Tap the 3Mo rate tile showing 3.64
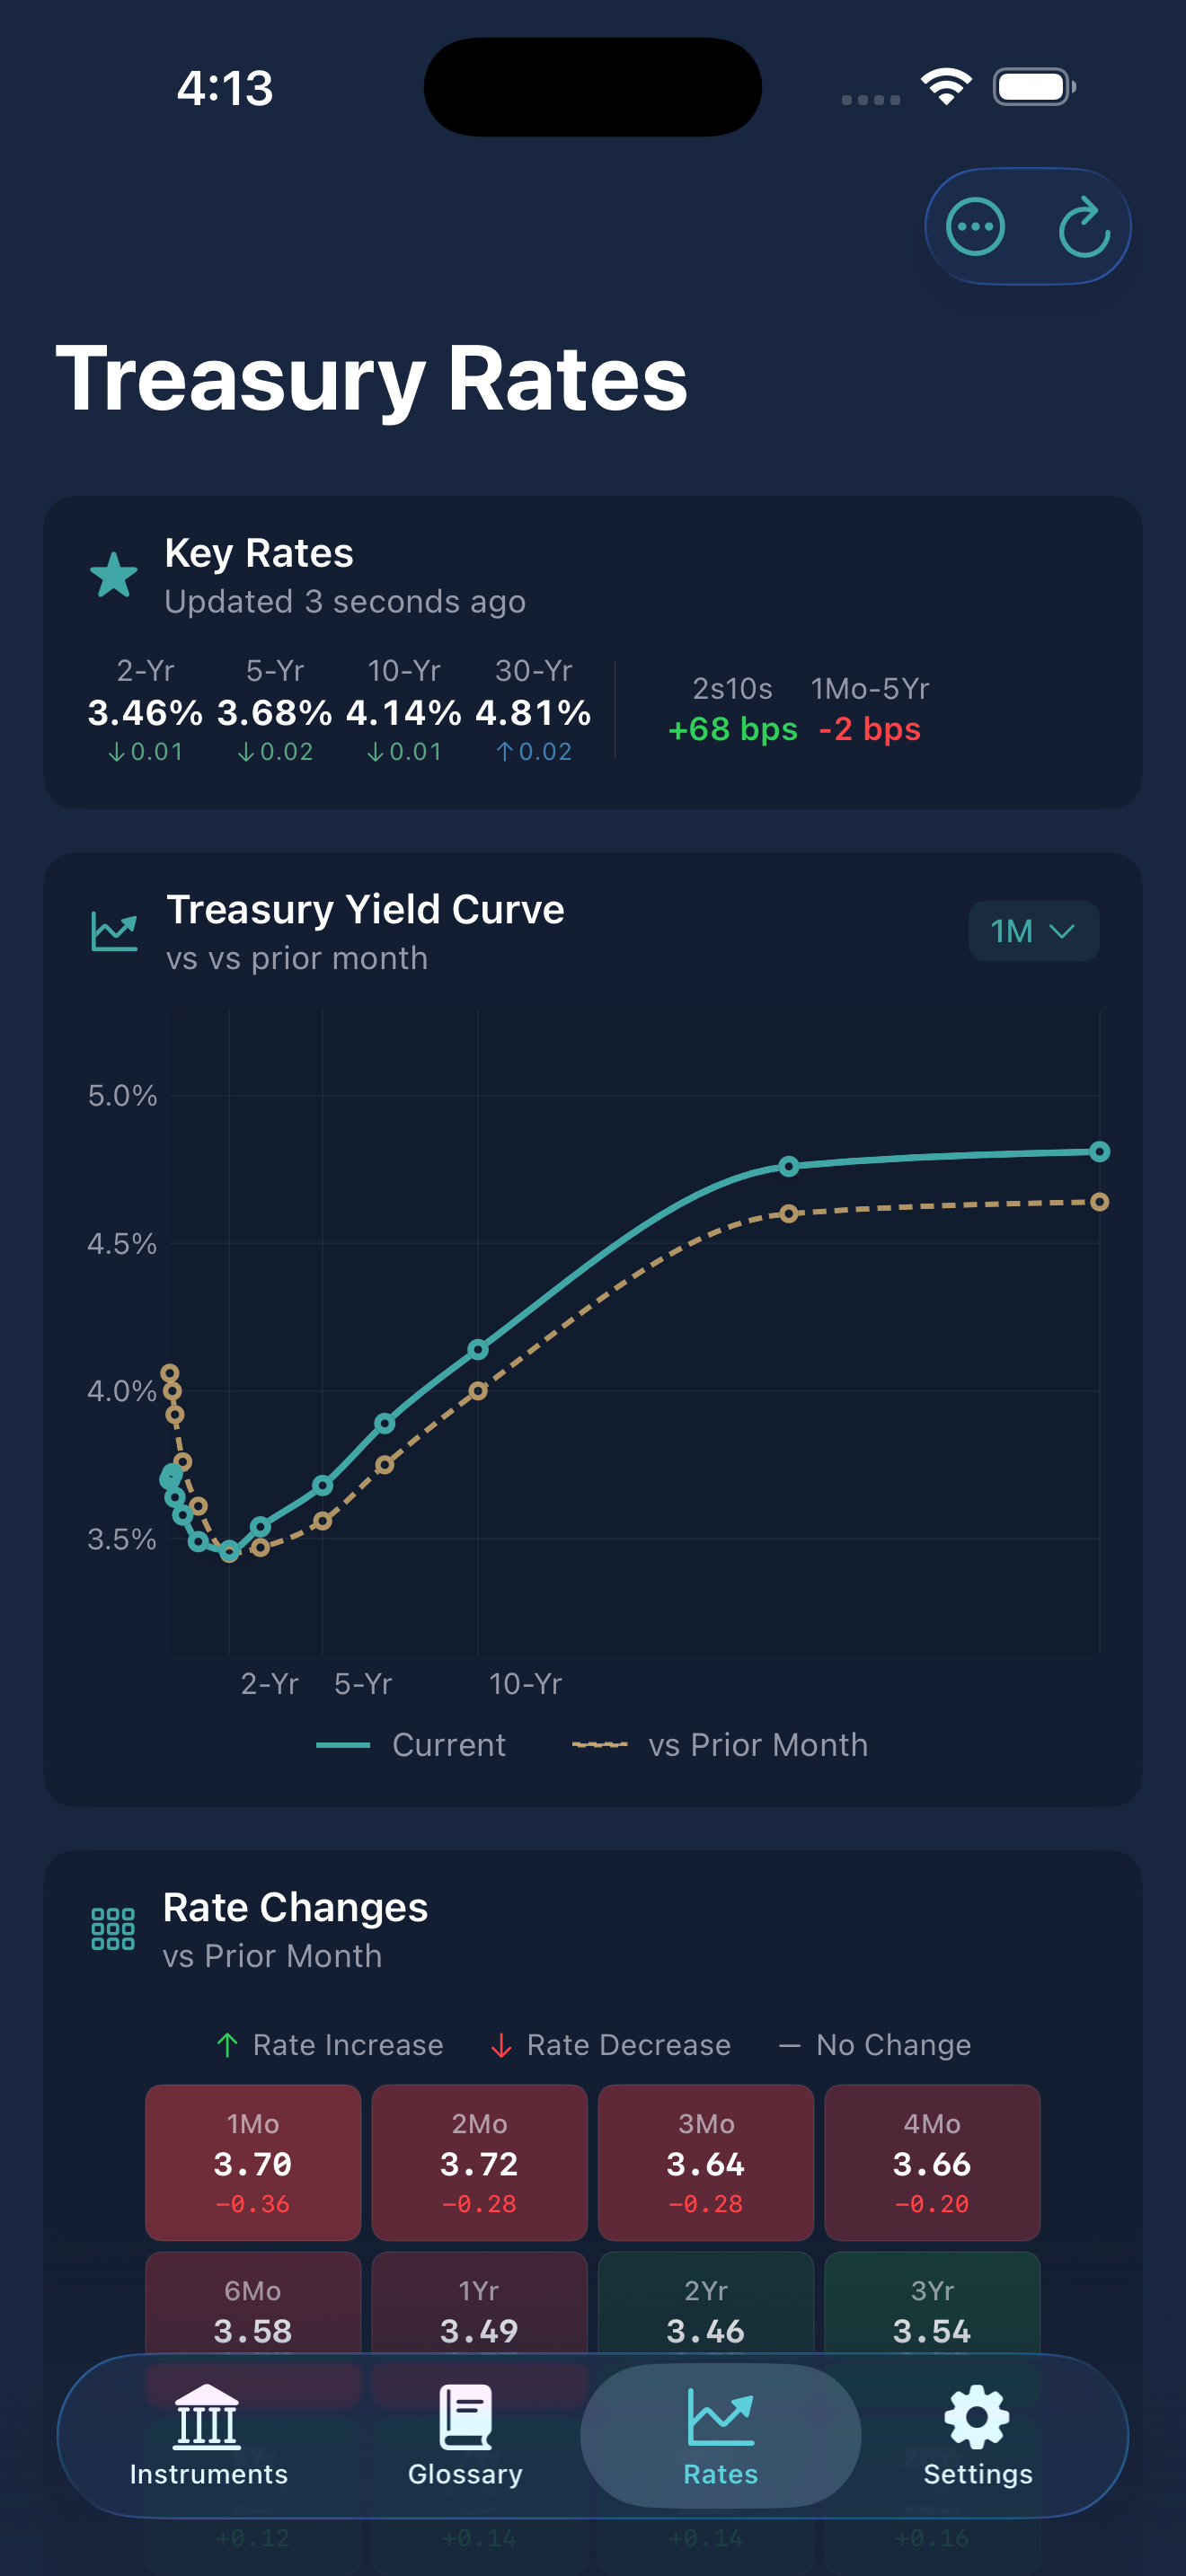The width and height of the screenshot is (1186, 2576). pyautogui.click(x=705, y=2165)
